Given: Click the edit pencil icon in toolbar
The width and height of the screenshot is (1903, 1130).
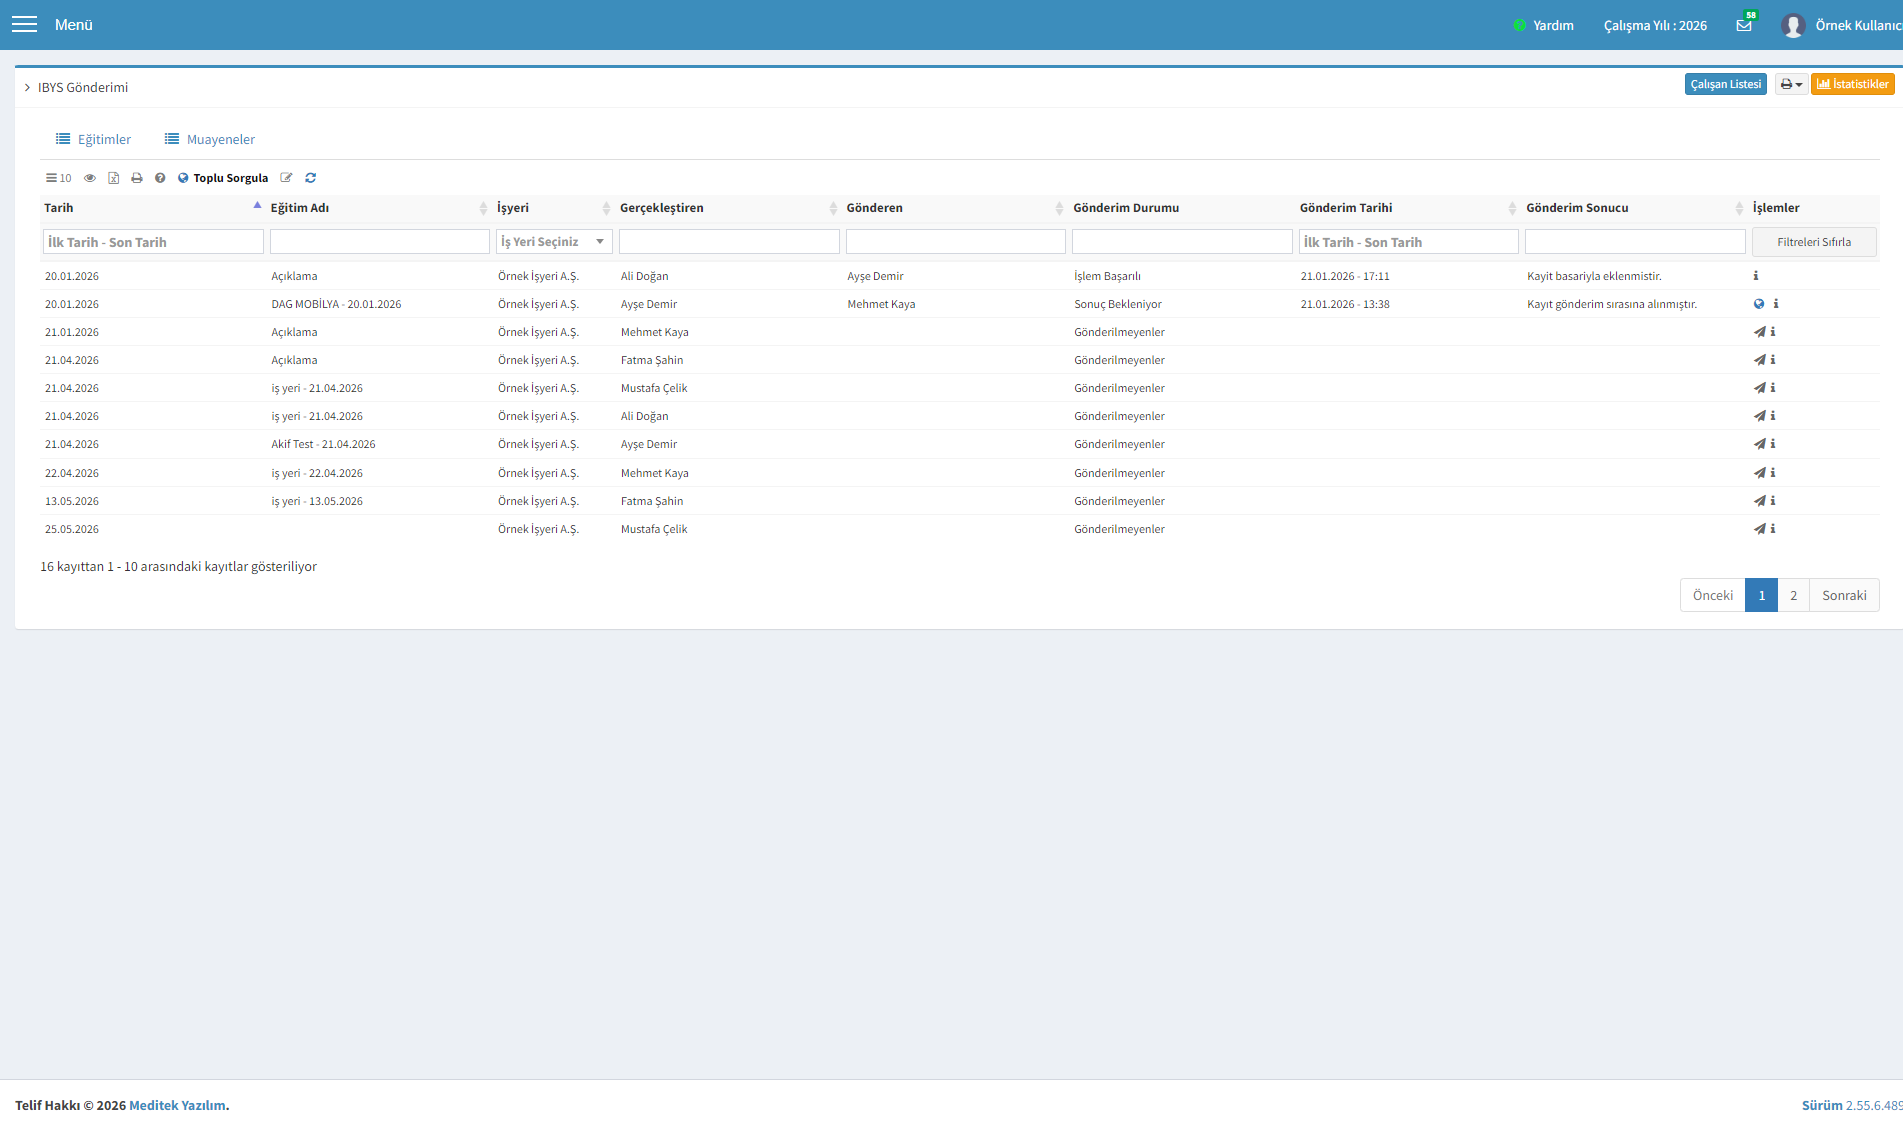Looking at the screenshot, I should coord(287,178).
